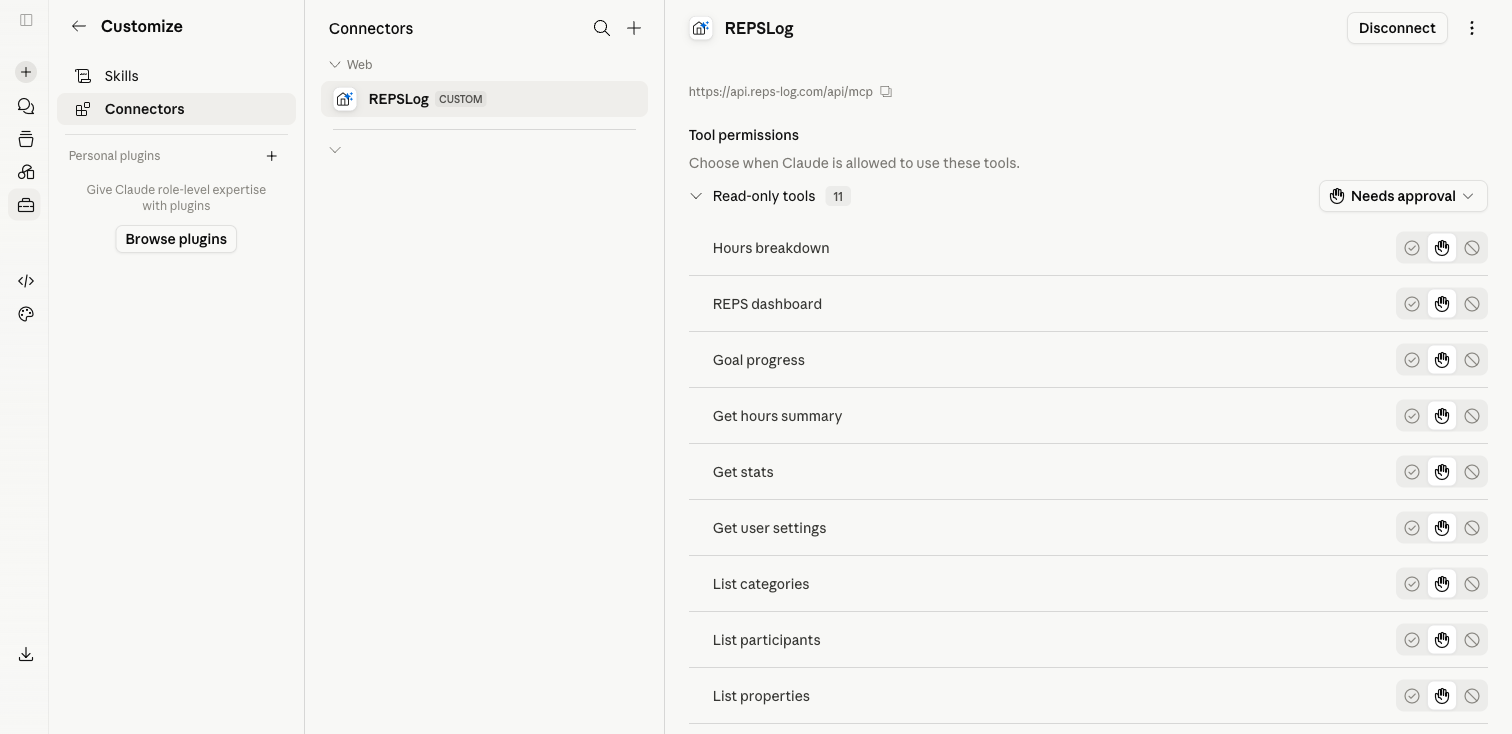
Task: Set Get user settings to always allow
Action: 1412,528
